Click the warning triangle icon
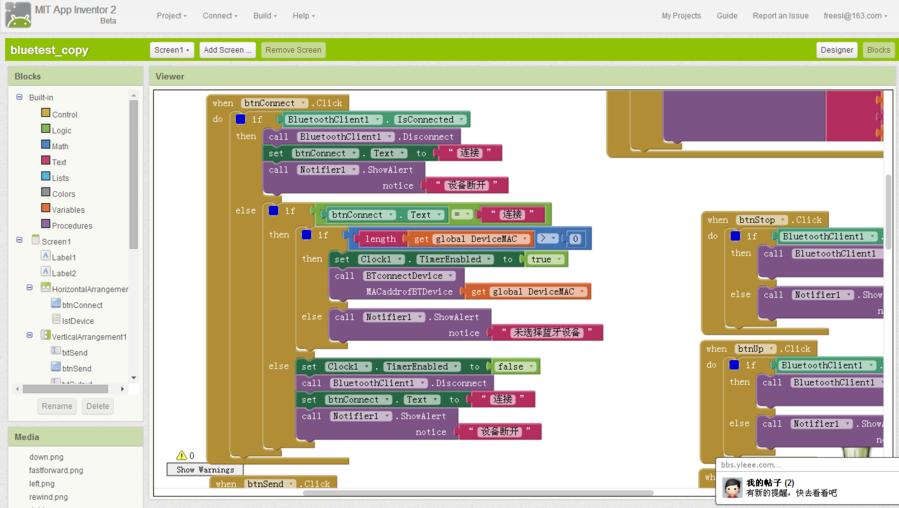Viewport: 899px width, 508px height. point(181,455)
